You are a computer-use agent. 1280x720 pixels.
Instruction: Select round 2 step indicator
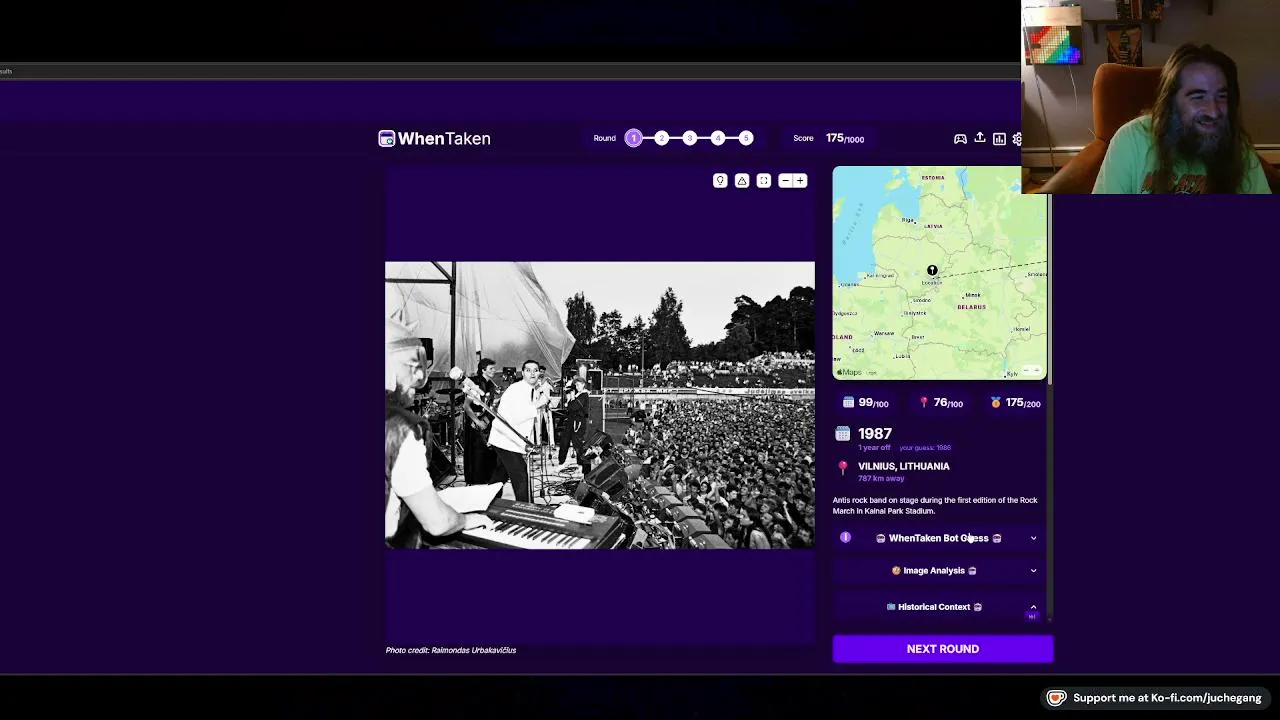661,138
